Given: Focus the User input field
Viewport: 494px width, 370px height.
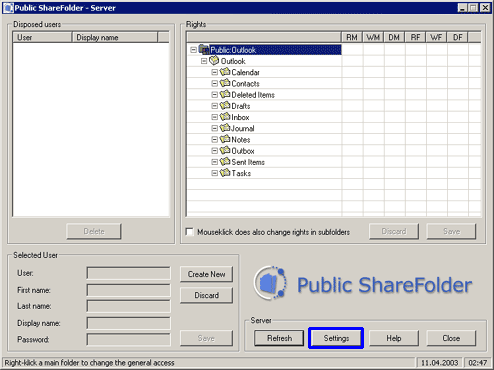Looking at the screenshot, I should [x=129, y=273].
